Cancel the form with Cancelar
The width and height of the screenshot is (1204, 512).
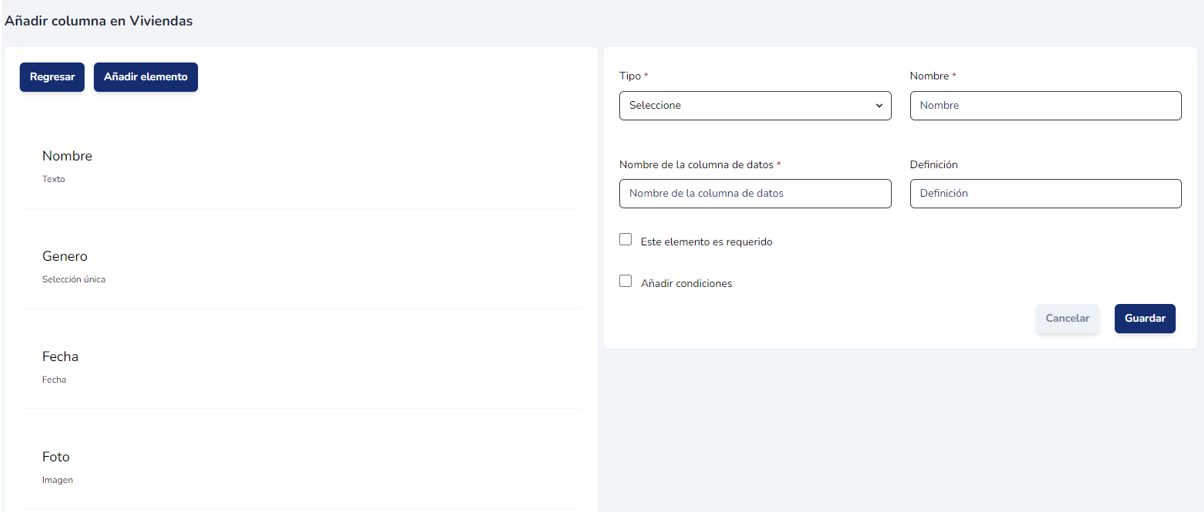tap(1067, 319)
